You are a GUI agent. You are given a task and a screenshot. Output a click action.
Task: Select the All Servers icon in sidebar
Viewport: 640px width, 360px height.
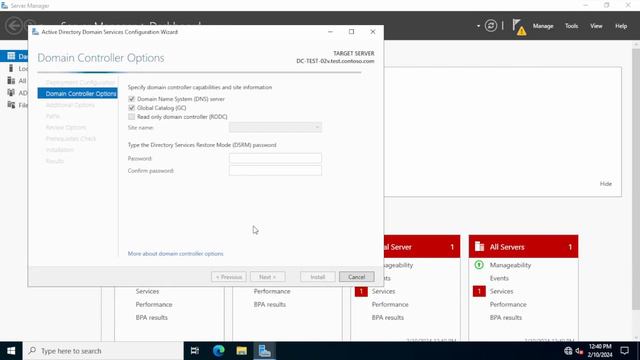(11, 80)
